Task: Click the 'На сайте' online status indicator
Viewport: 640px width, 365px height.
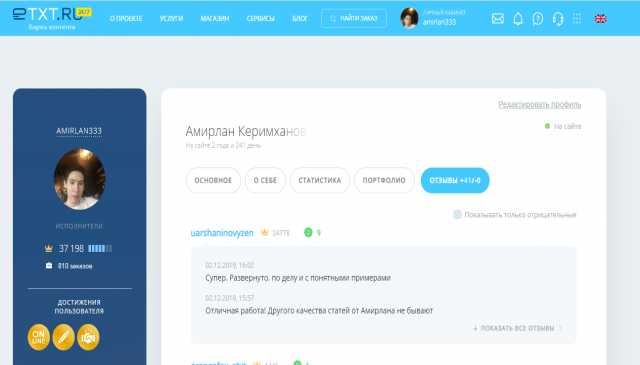Action: pyautogui.click(x=563, y=126)
